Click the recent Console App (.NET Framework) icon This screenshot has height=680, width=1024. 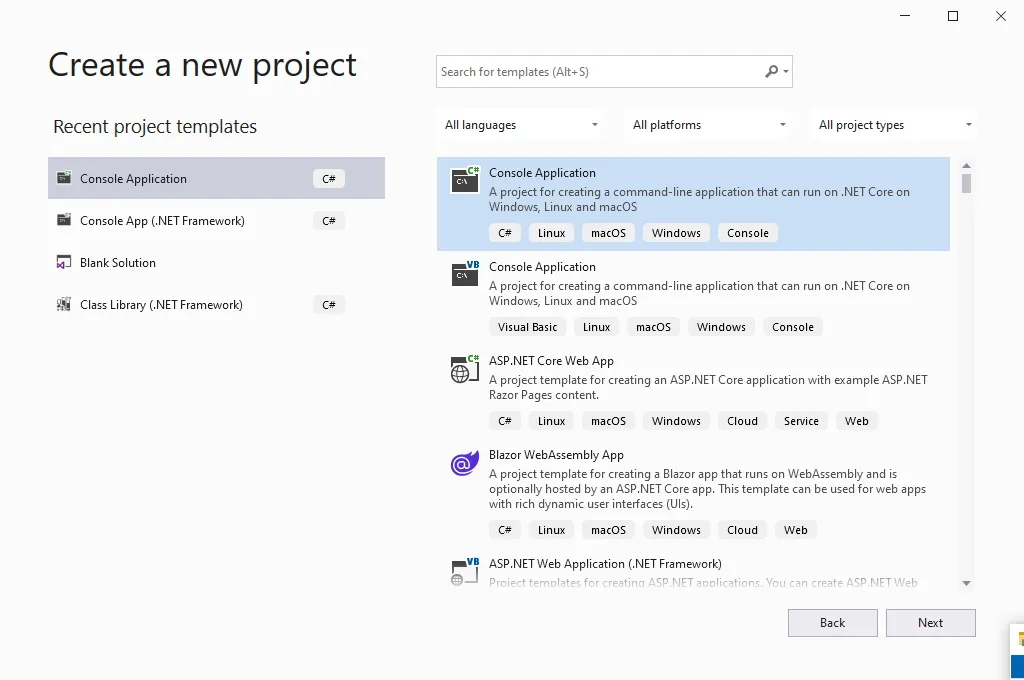pos(64,221)
